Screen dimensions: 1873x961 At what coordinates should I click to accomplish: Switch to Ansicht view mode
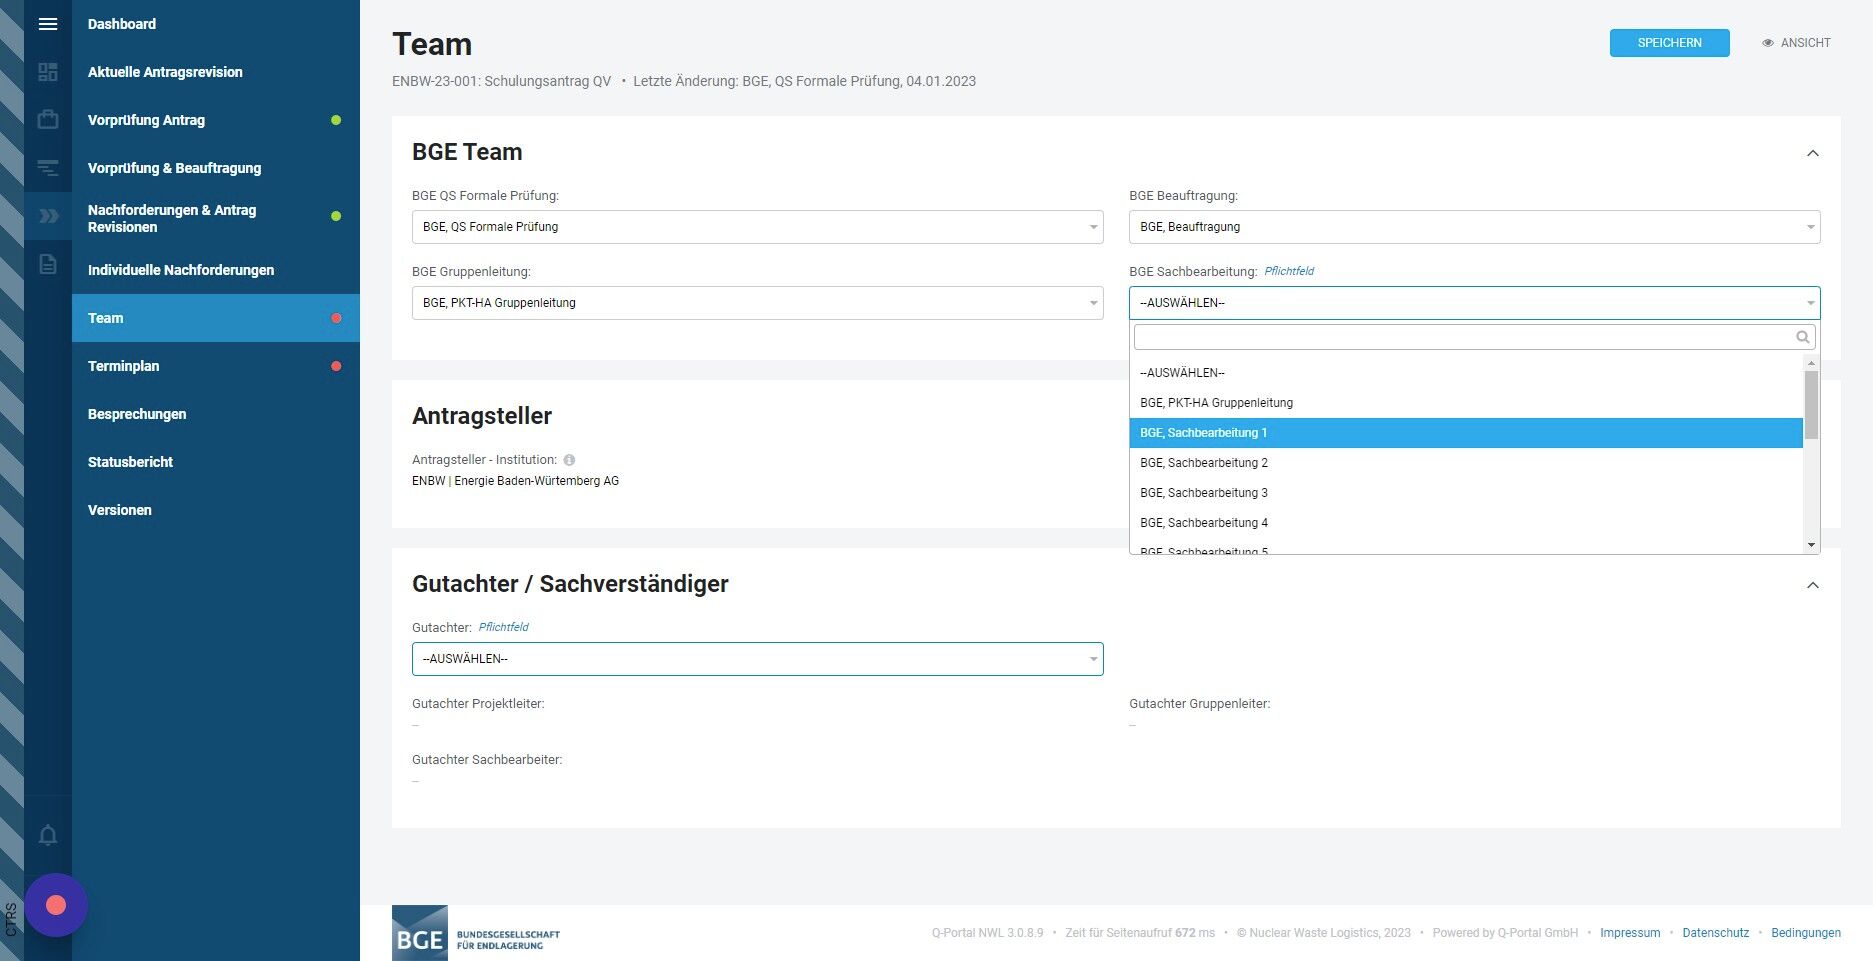[1796, 43]
